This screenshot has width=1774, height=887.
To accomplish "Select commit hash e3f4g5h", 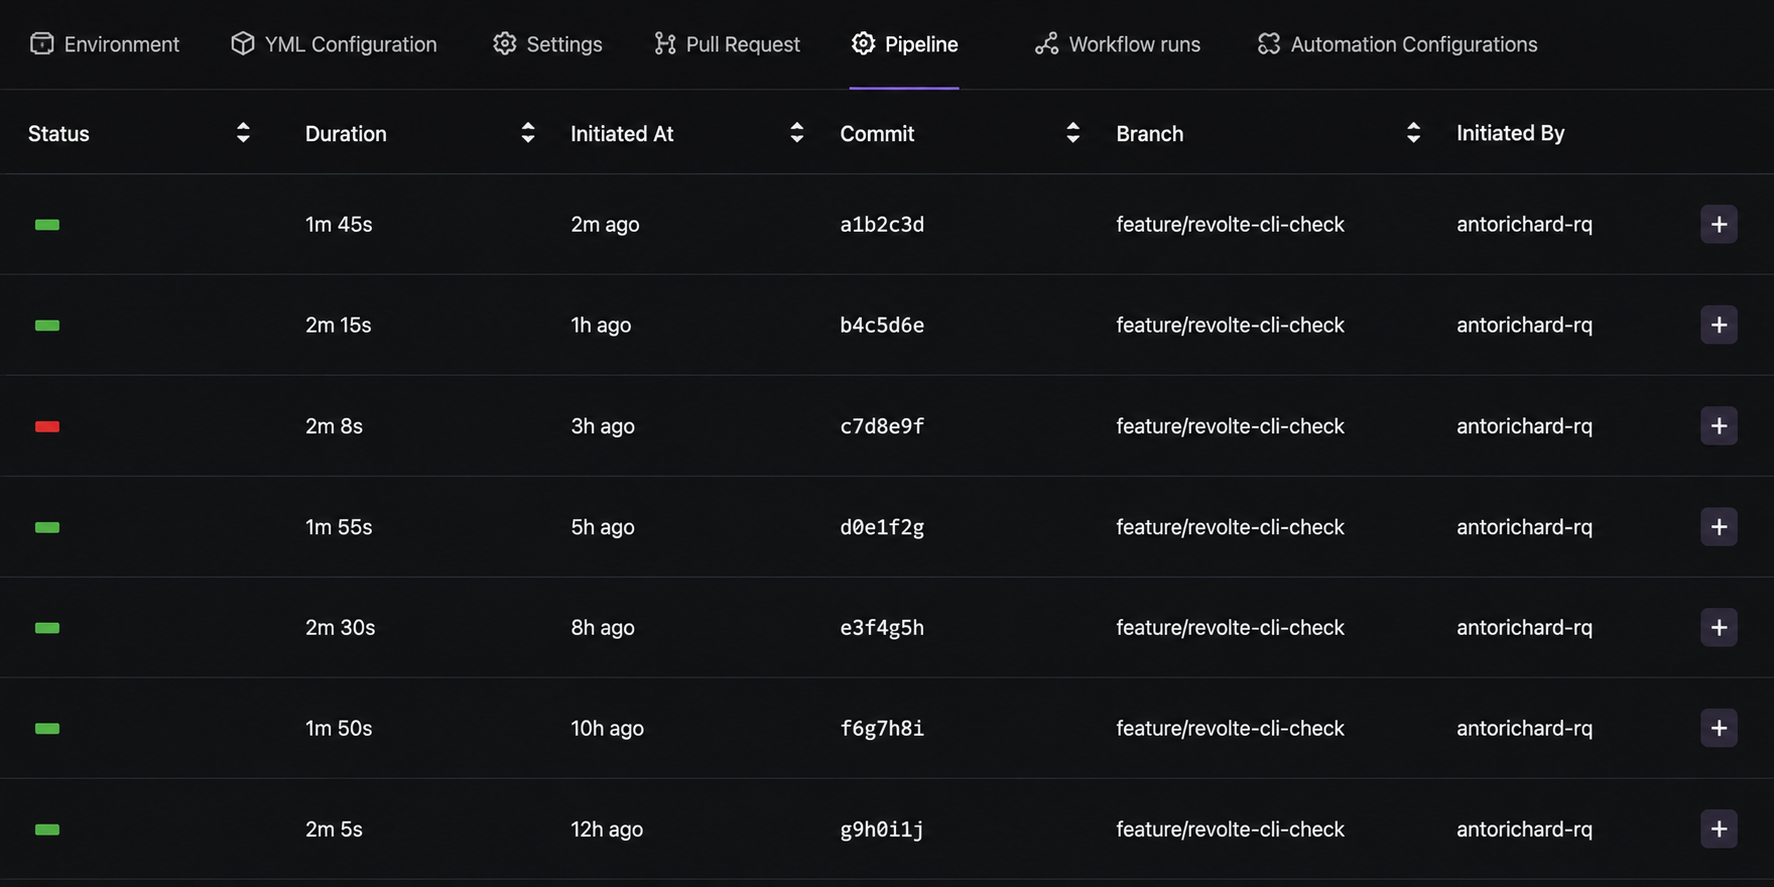I will click(882, 627).
